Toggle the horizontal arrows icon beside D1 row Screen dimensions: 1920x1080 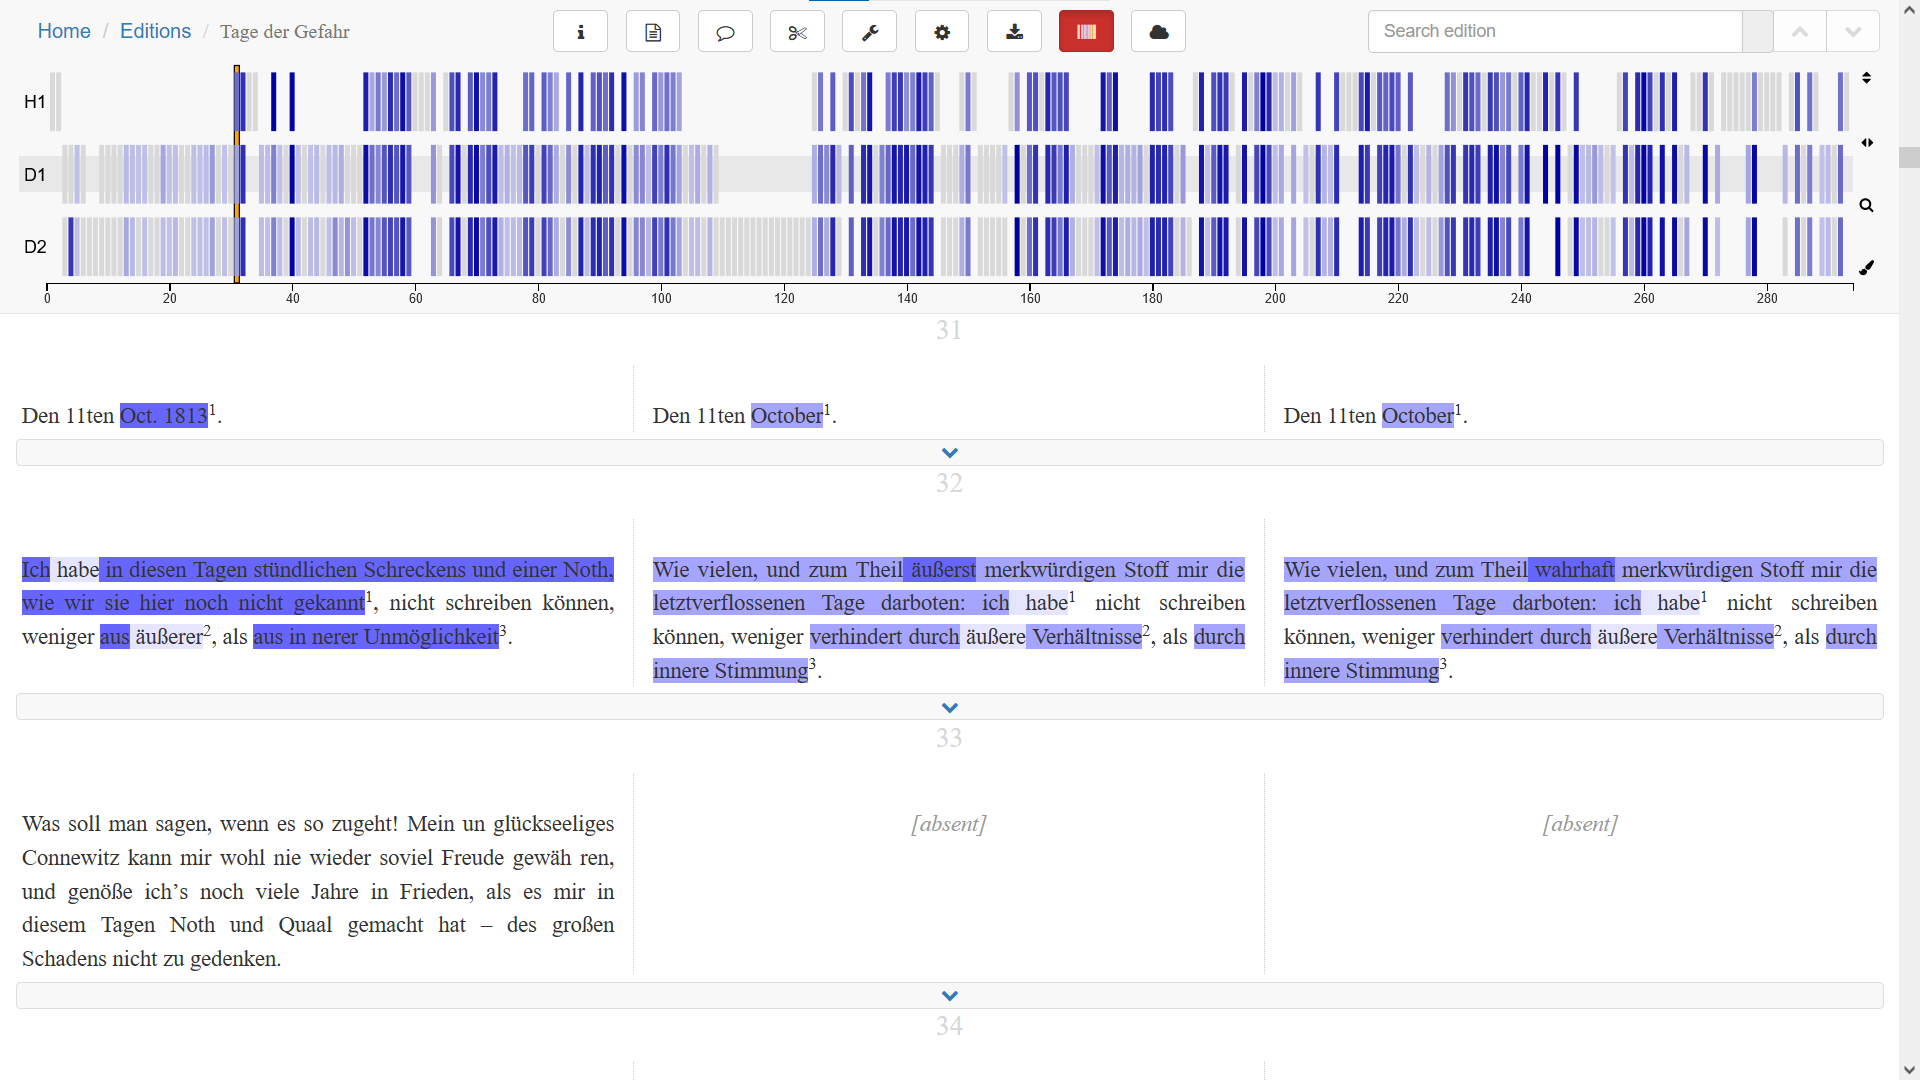1866,143
